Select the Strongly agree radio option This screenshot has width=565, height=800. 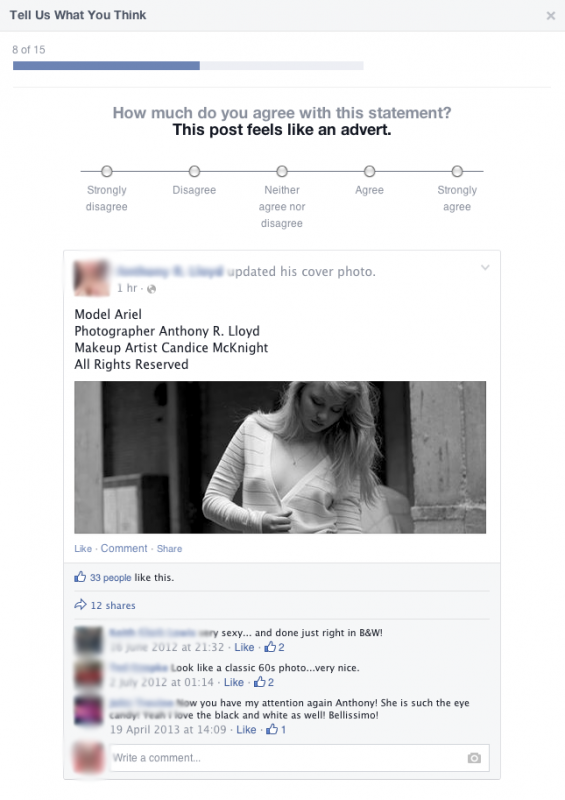[457, 171]
